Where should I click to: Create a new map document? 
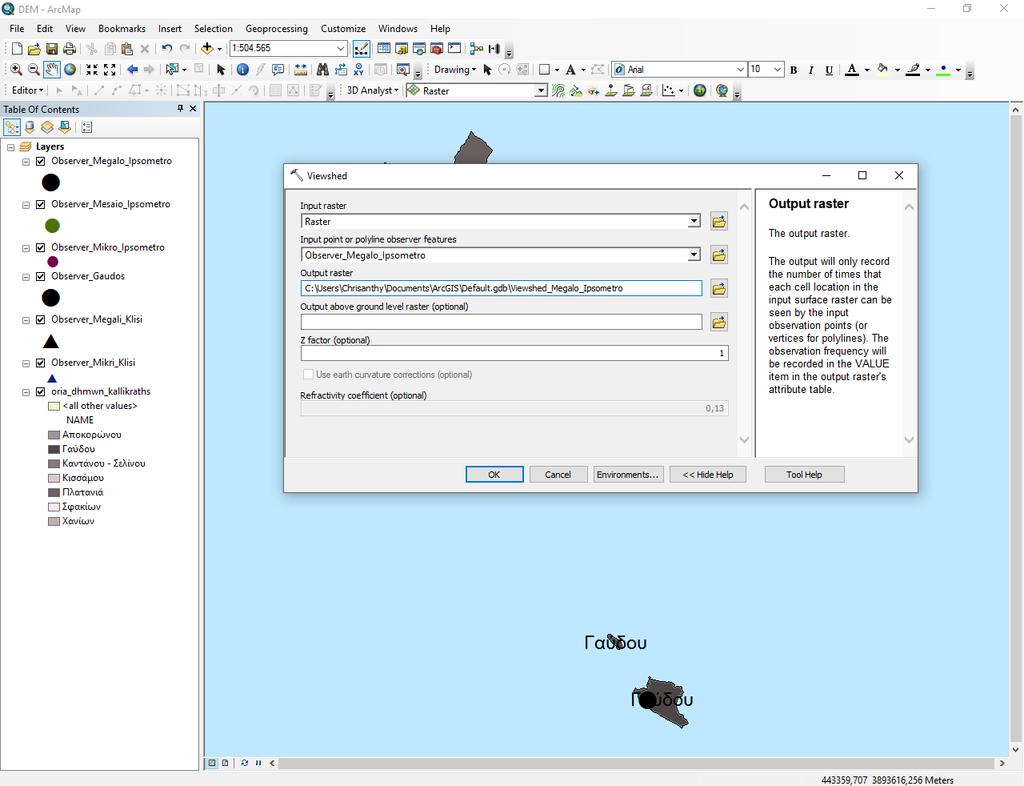pyautogui.click(x=17, y=48)
